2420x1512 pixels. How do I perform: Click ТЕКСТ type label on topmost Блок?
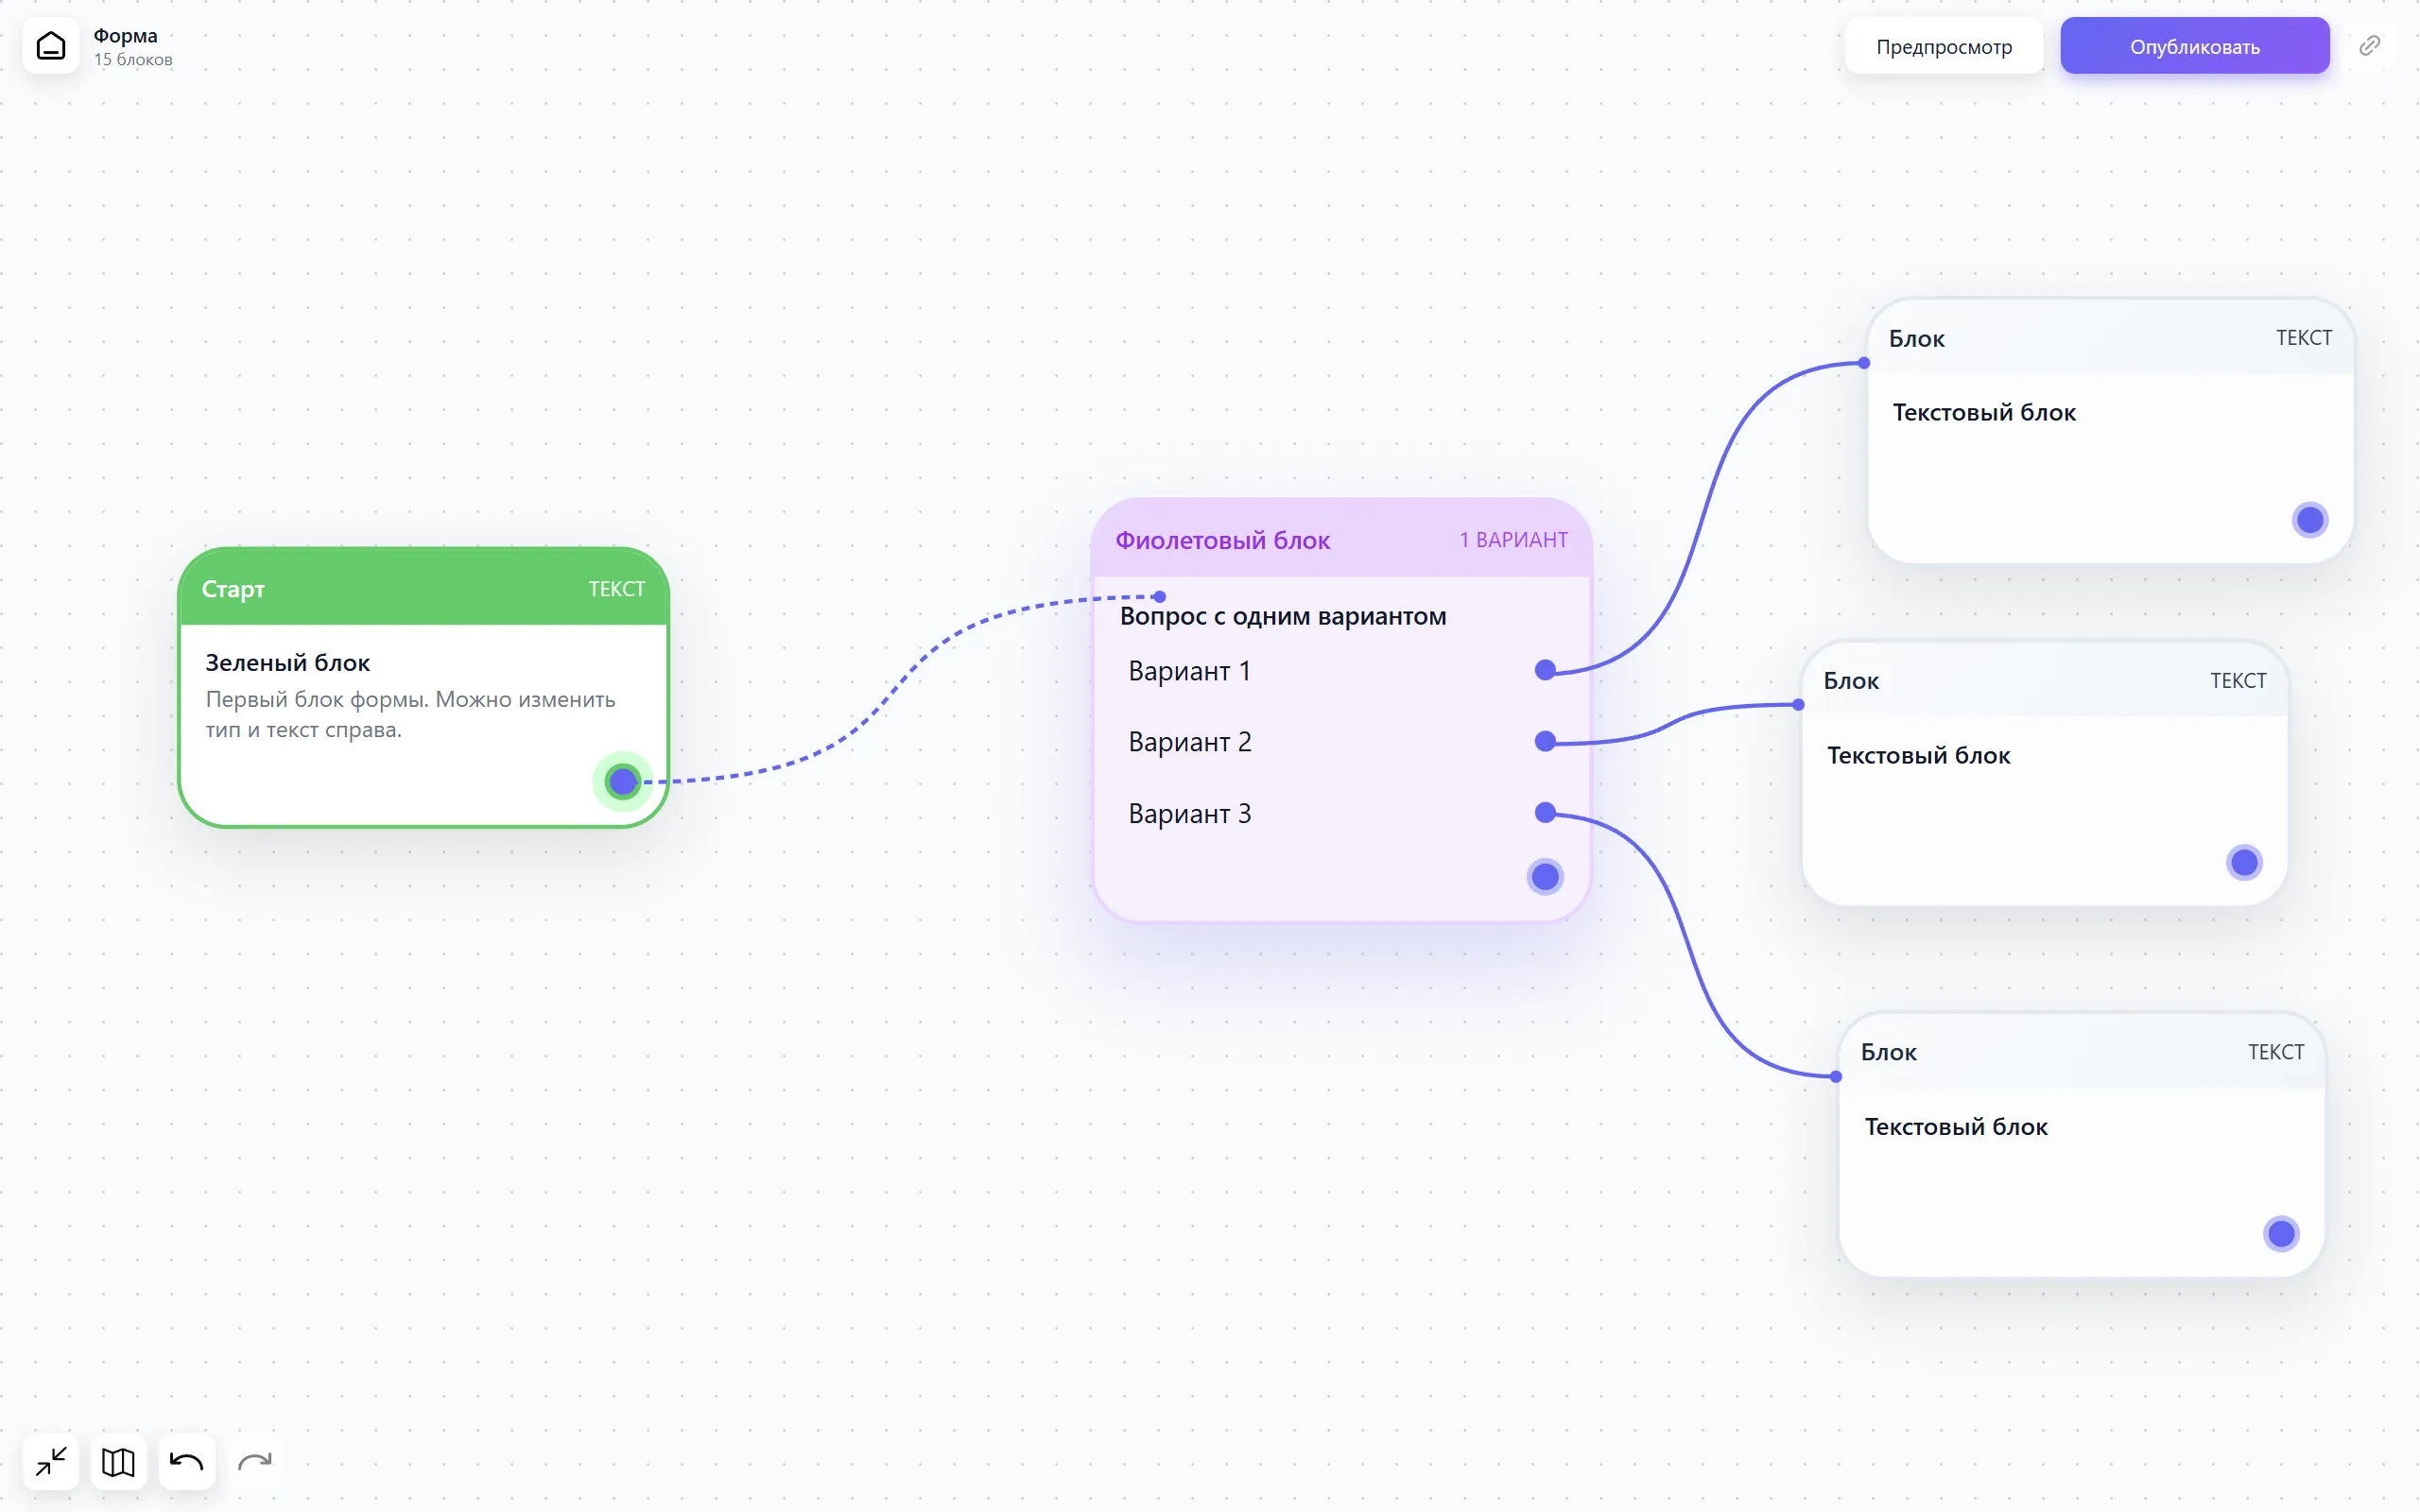click(2304, 338)
